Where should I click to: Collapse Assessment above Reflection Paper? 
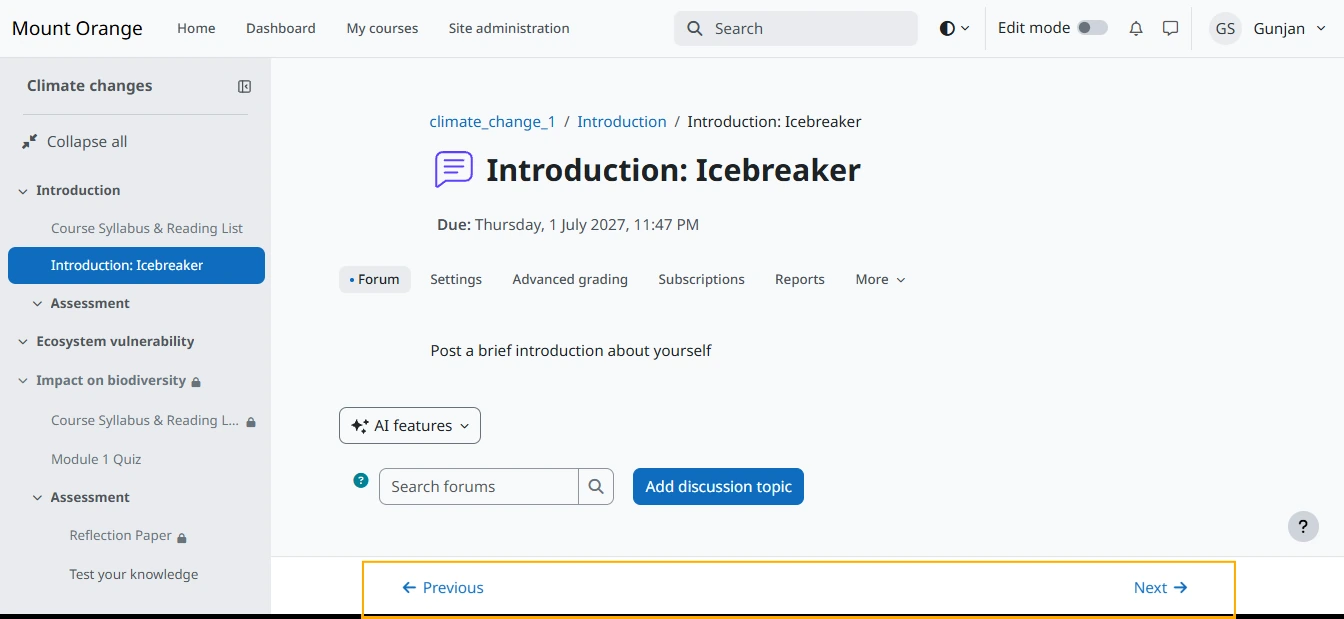pos(37,498)
